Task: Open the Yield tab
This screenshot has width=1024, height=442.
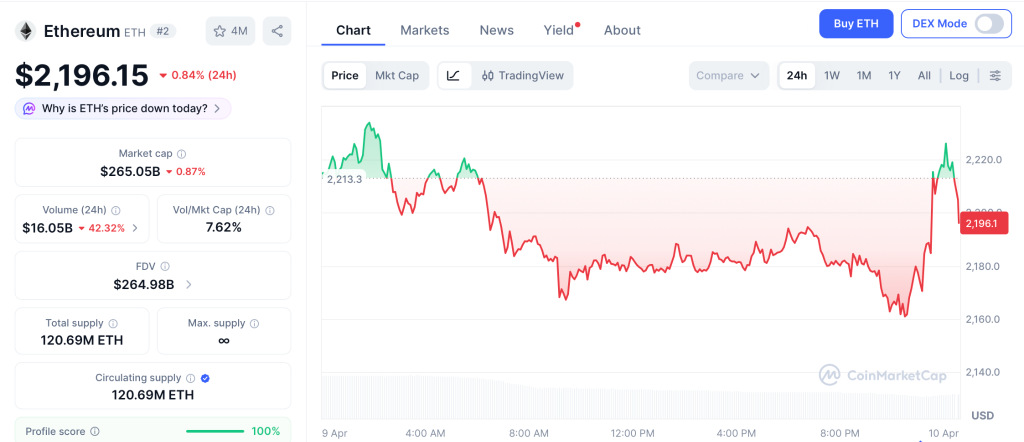Action: pos(558,30)
